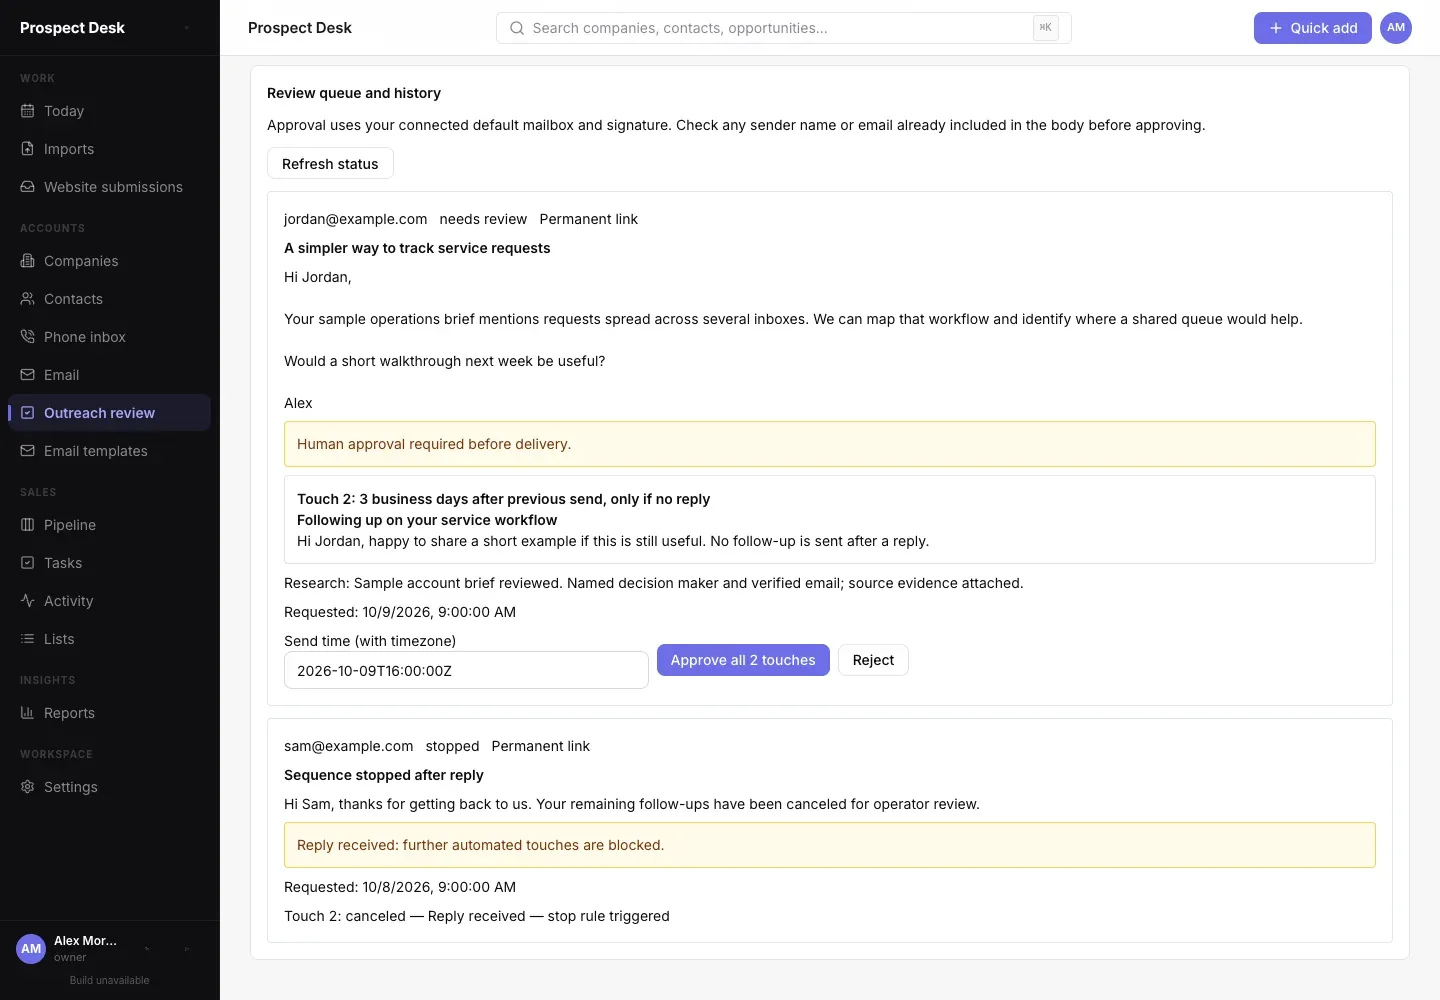Open the AM avatar in top bar
1440x1000 pixels.
coord(1396,28)
